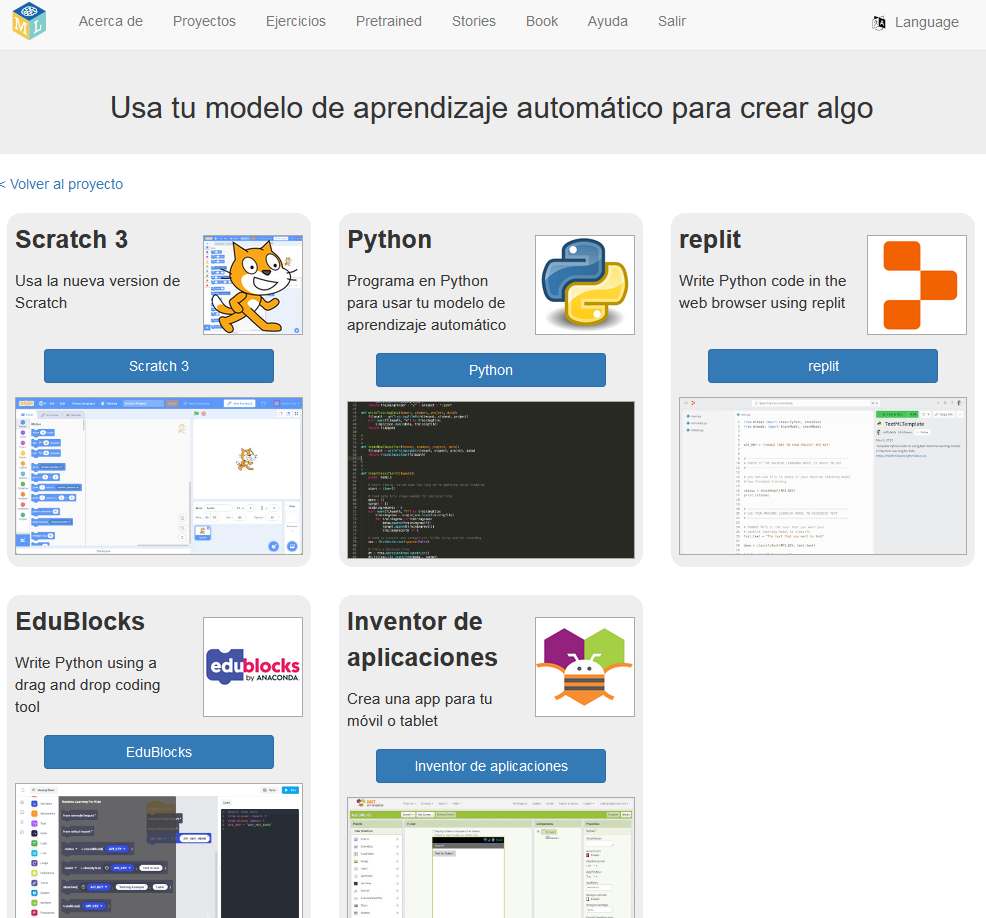Open the Language selector
986x918 pixels.
coord(916,23)
